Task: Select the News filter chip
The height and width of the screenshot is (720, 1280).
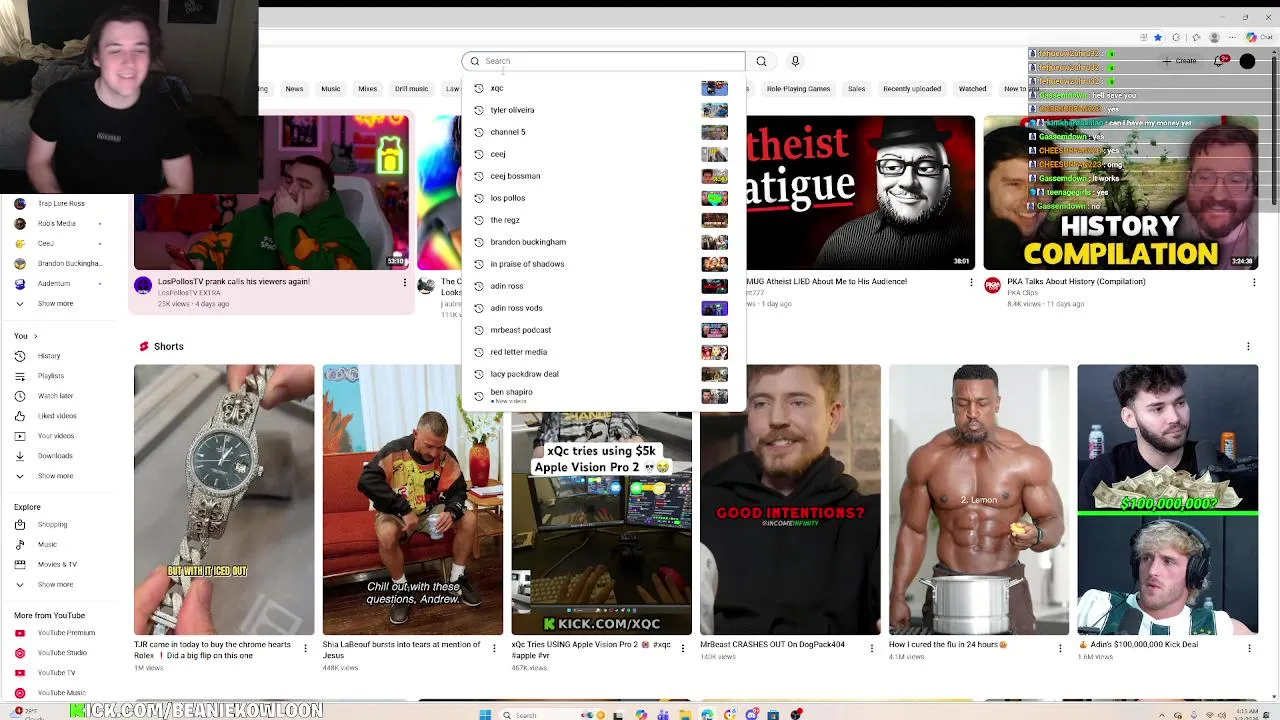Action: point(294,89)
